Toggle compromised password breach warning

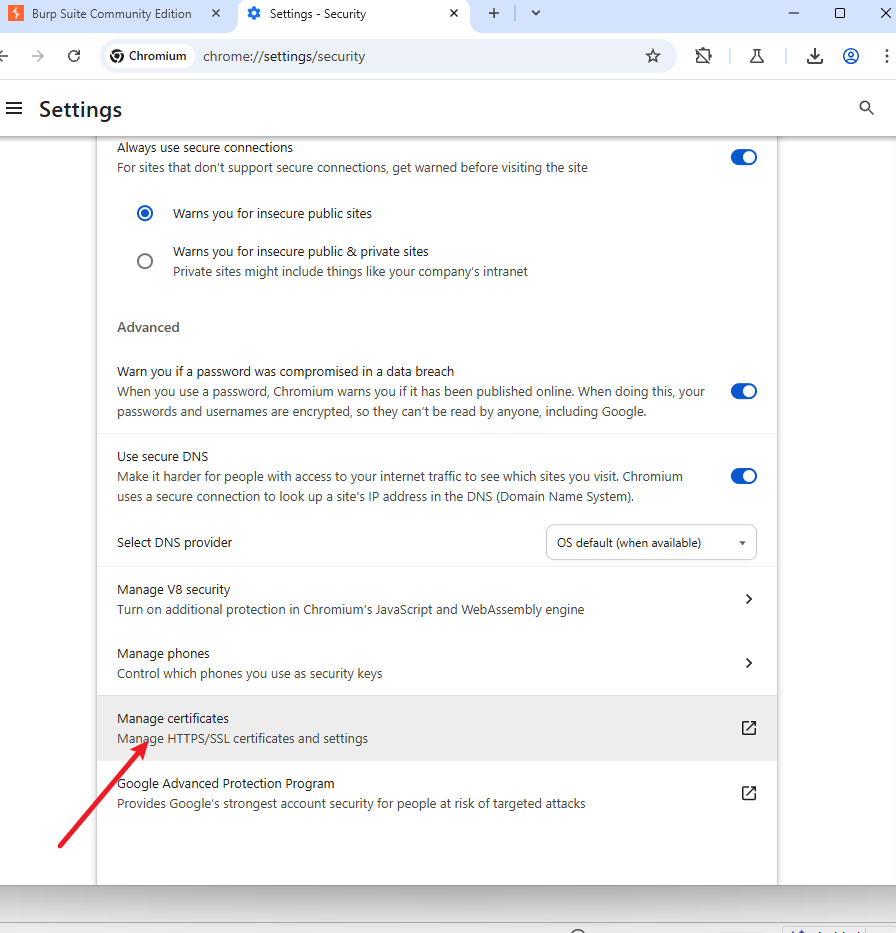pyautogui.click(x=744, y=391)
